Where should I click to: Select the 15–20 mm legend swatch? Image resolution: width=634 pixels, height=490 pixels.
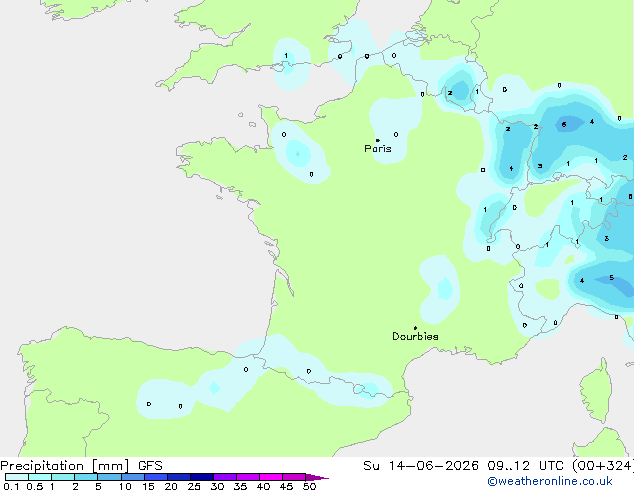156,477
